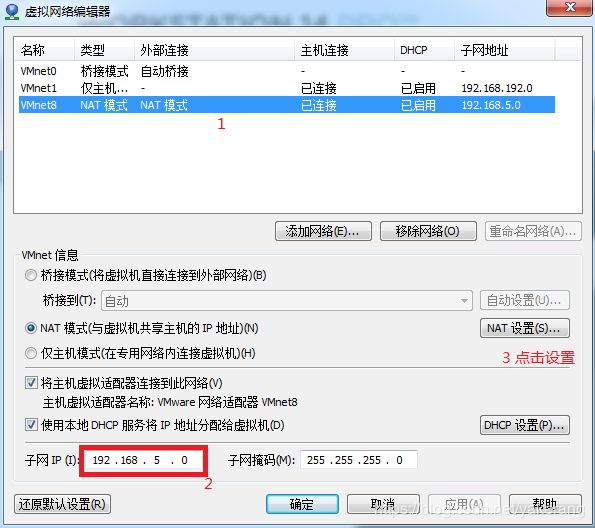Click 桥接模式 type cell of VMnet0

pyautogui.click(x=104, y=71)
